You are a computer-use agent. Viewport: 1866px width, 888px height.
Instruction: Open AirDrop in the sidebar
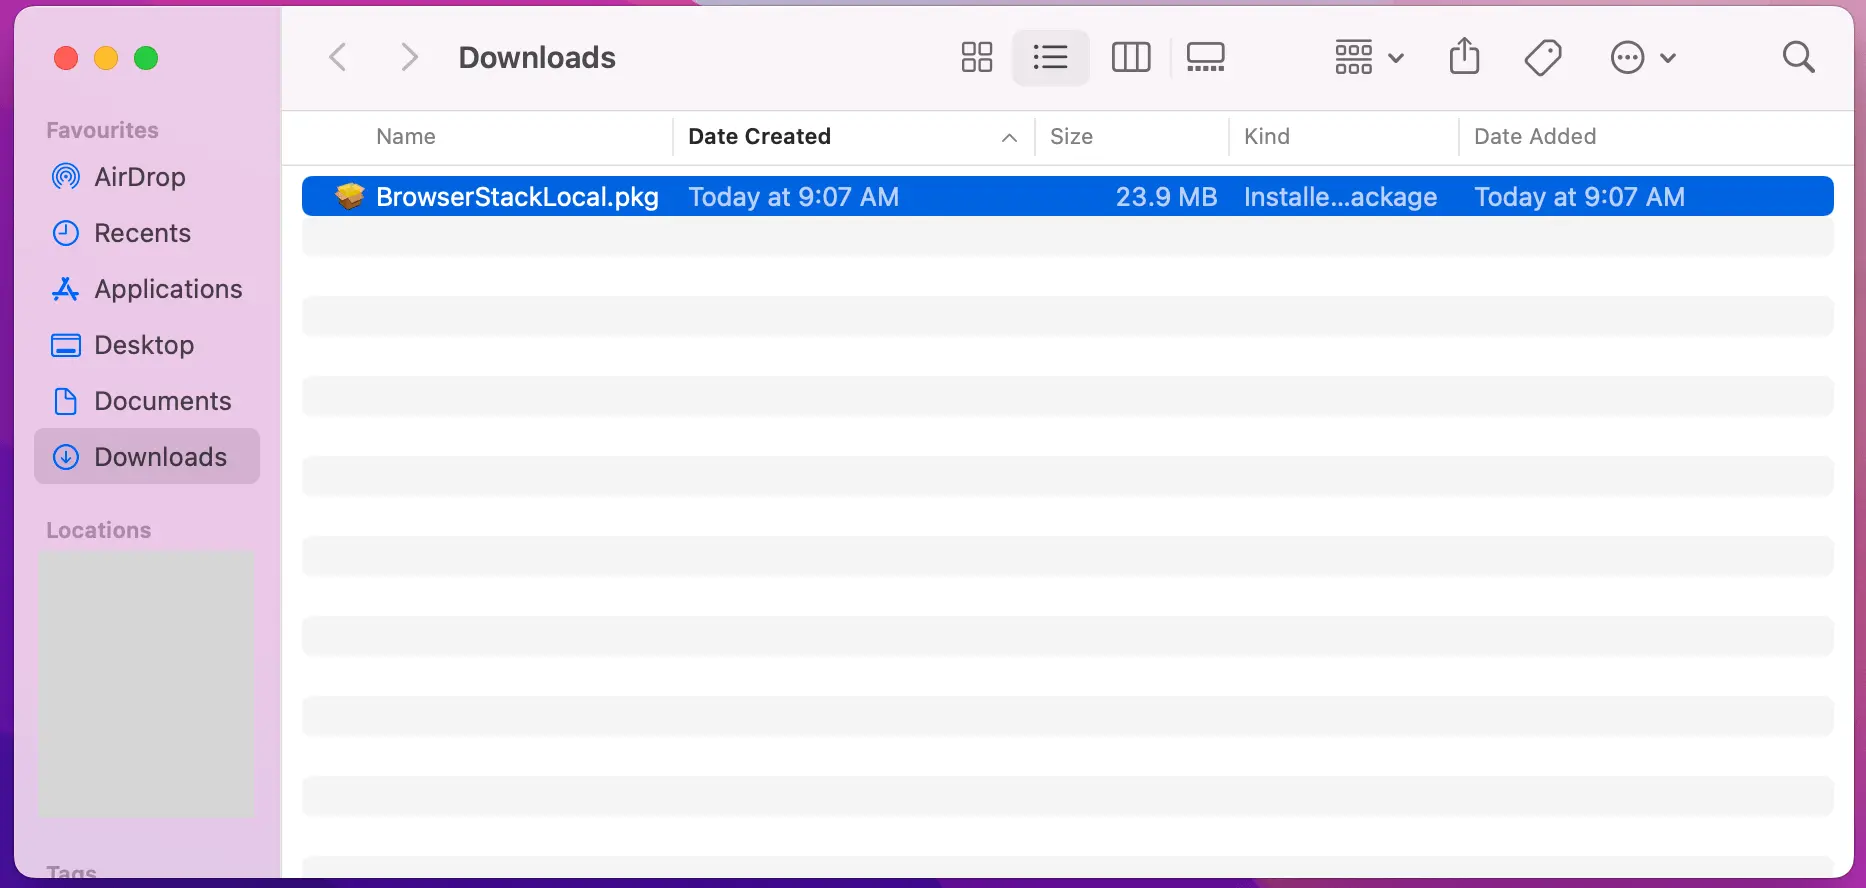140,177
